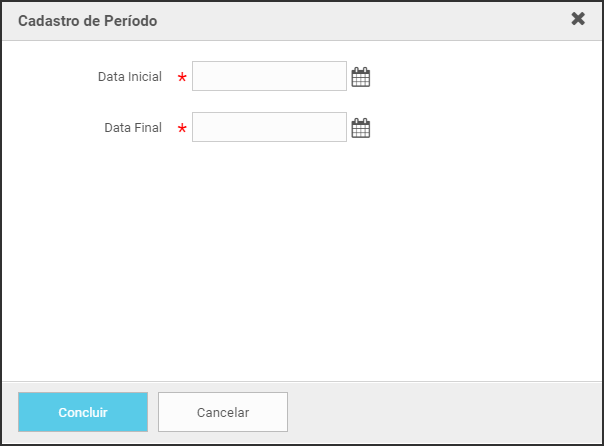Click the red asterisk beside Data Final
The image size is (604, 446).
tap(182, 129)
